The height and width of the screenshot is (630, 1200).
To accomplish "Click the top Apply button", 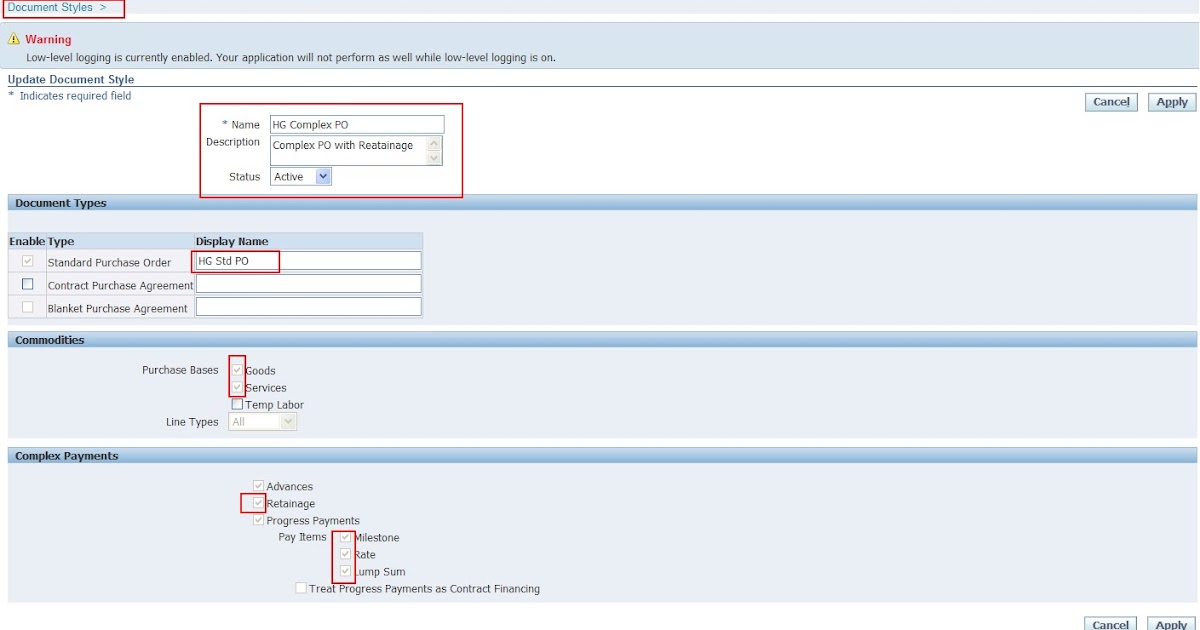I will click(x=1172, y=101).
